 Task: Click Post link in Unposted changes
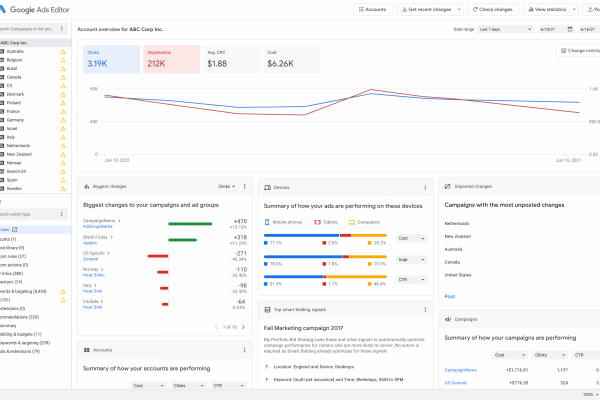(450, 297)
